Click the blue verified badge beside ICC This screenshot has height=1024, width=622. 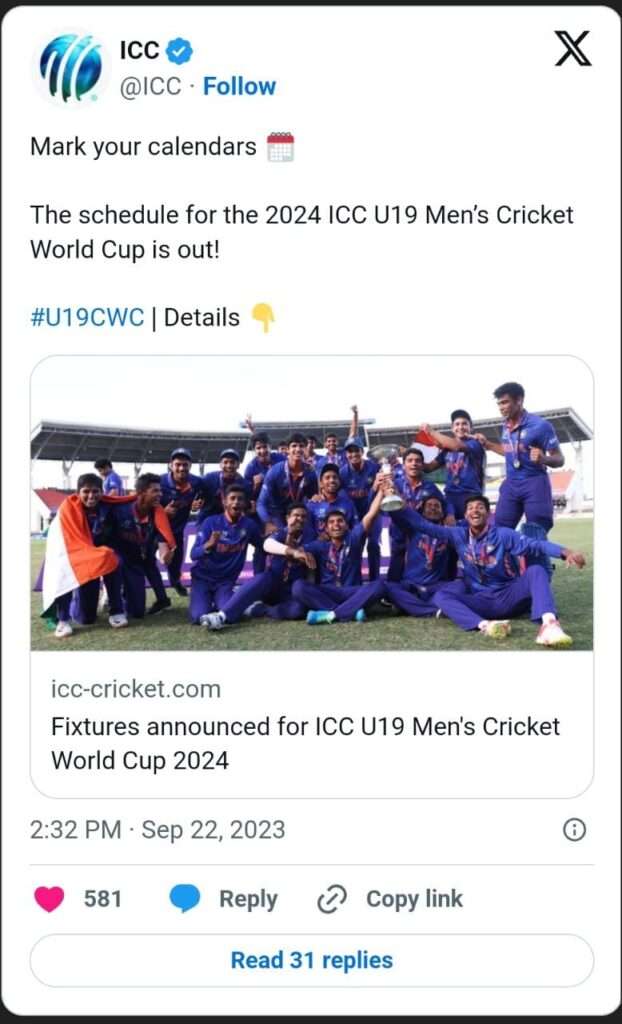(x=179, y=51)
